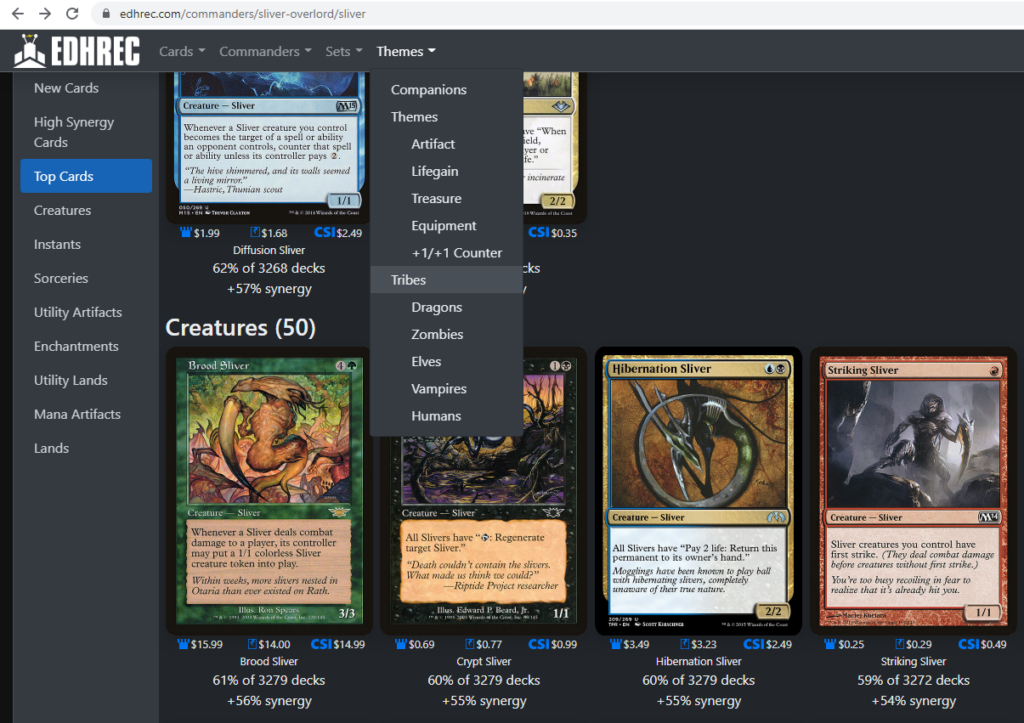Click the EDHREC logo icon
The width and height of the screenshot is (1024, 723).
coord(29,51)
